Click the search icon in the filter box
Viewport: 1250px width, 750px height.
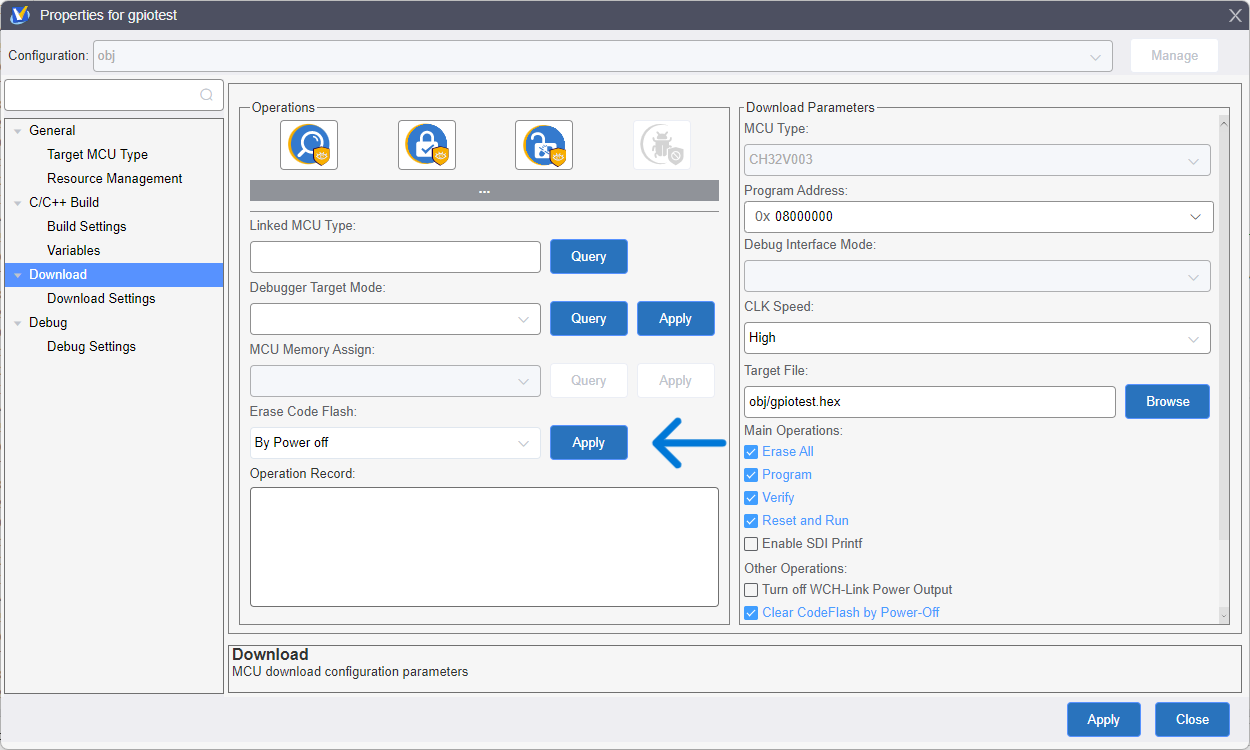coord(206,95)
